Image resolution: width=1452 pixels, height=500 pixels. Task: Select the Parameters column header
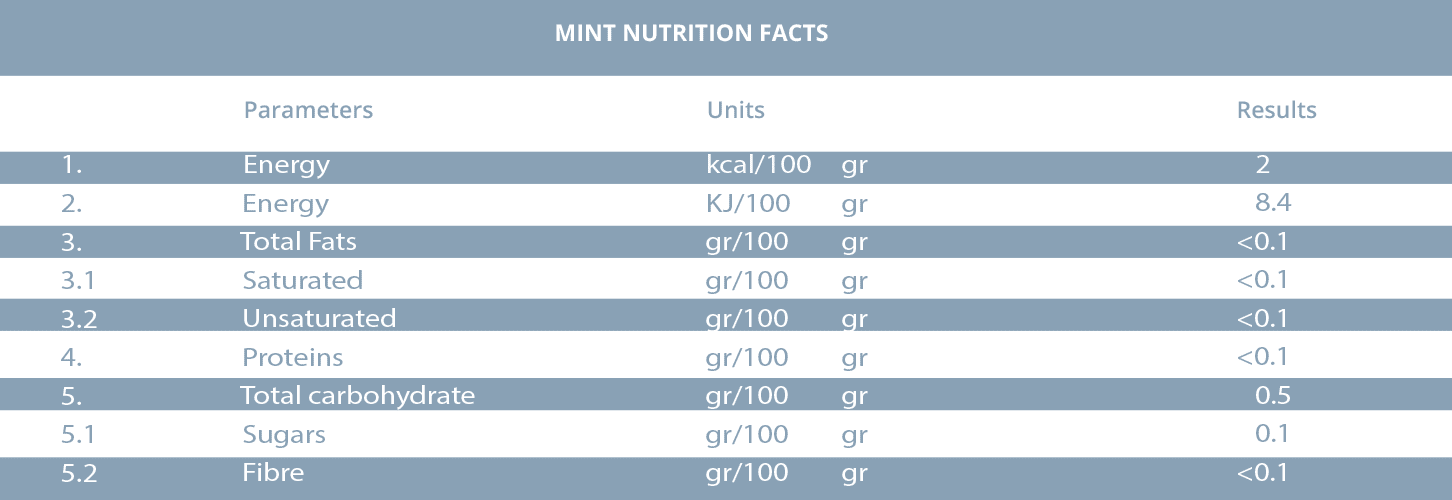point(308,110)
